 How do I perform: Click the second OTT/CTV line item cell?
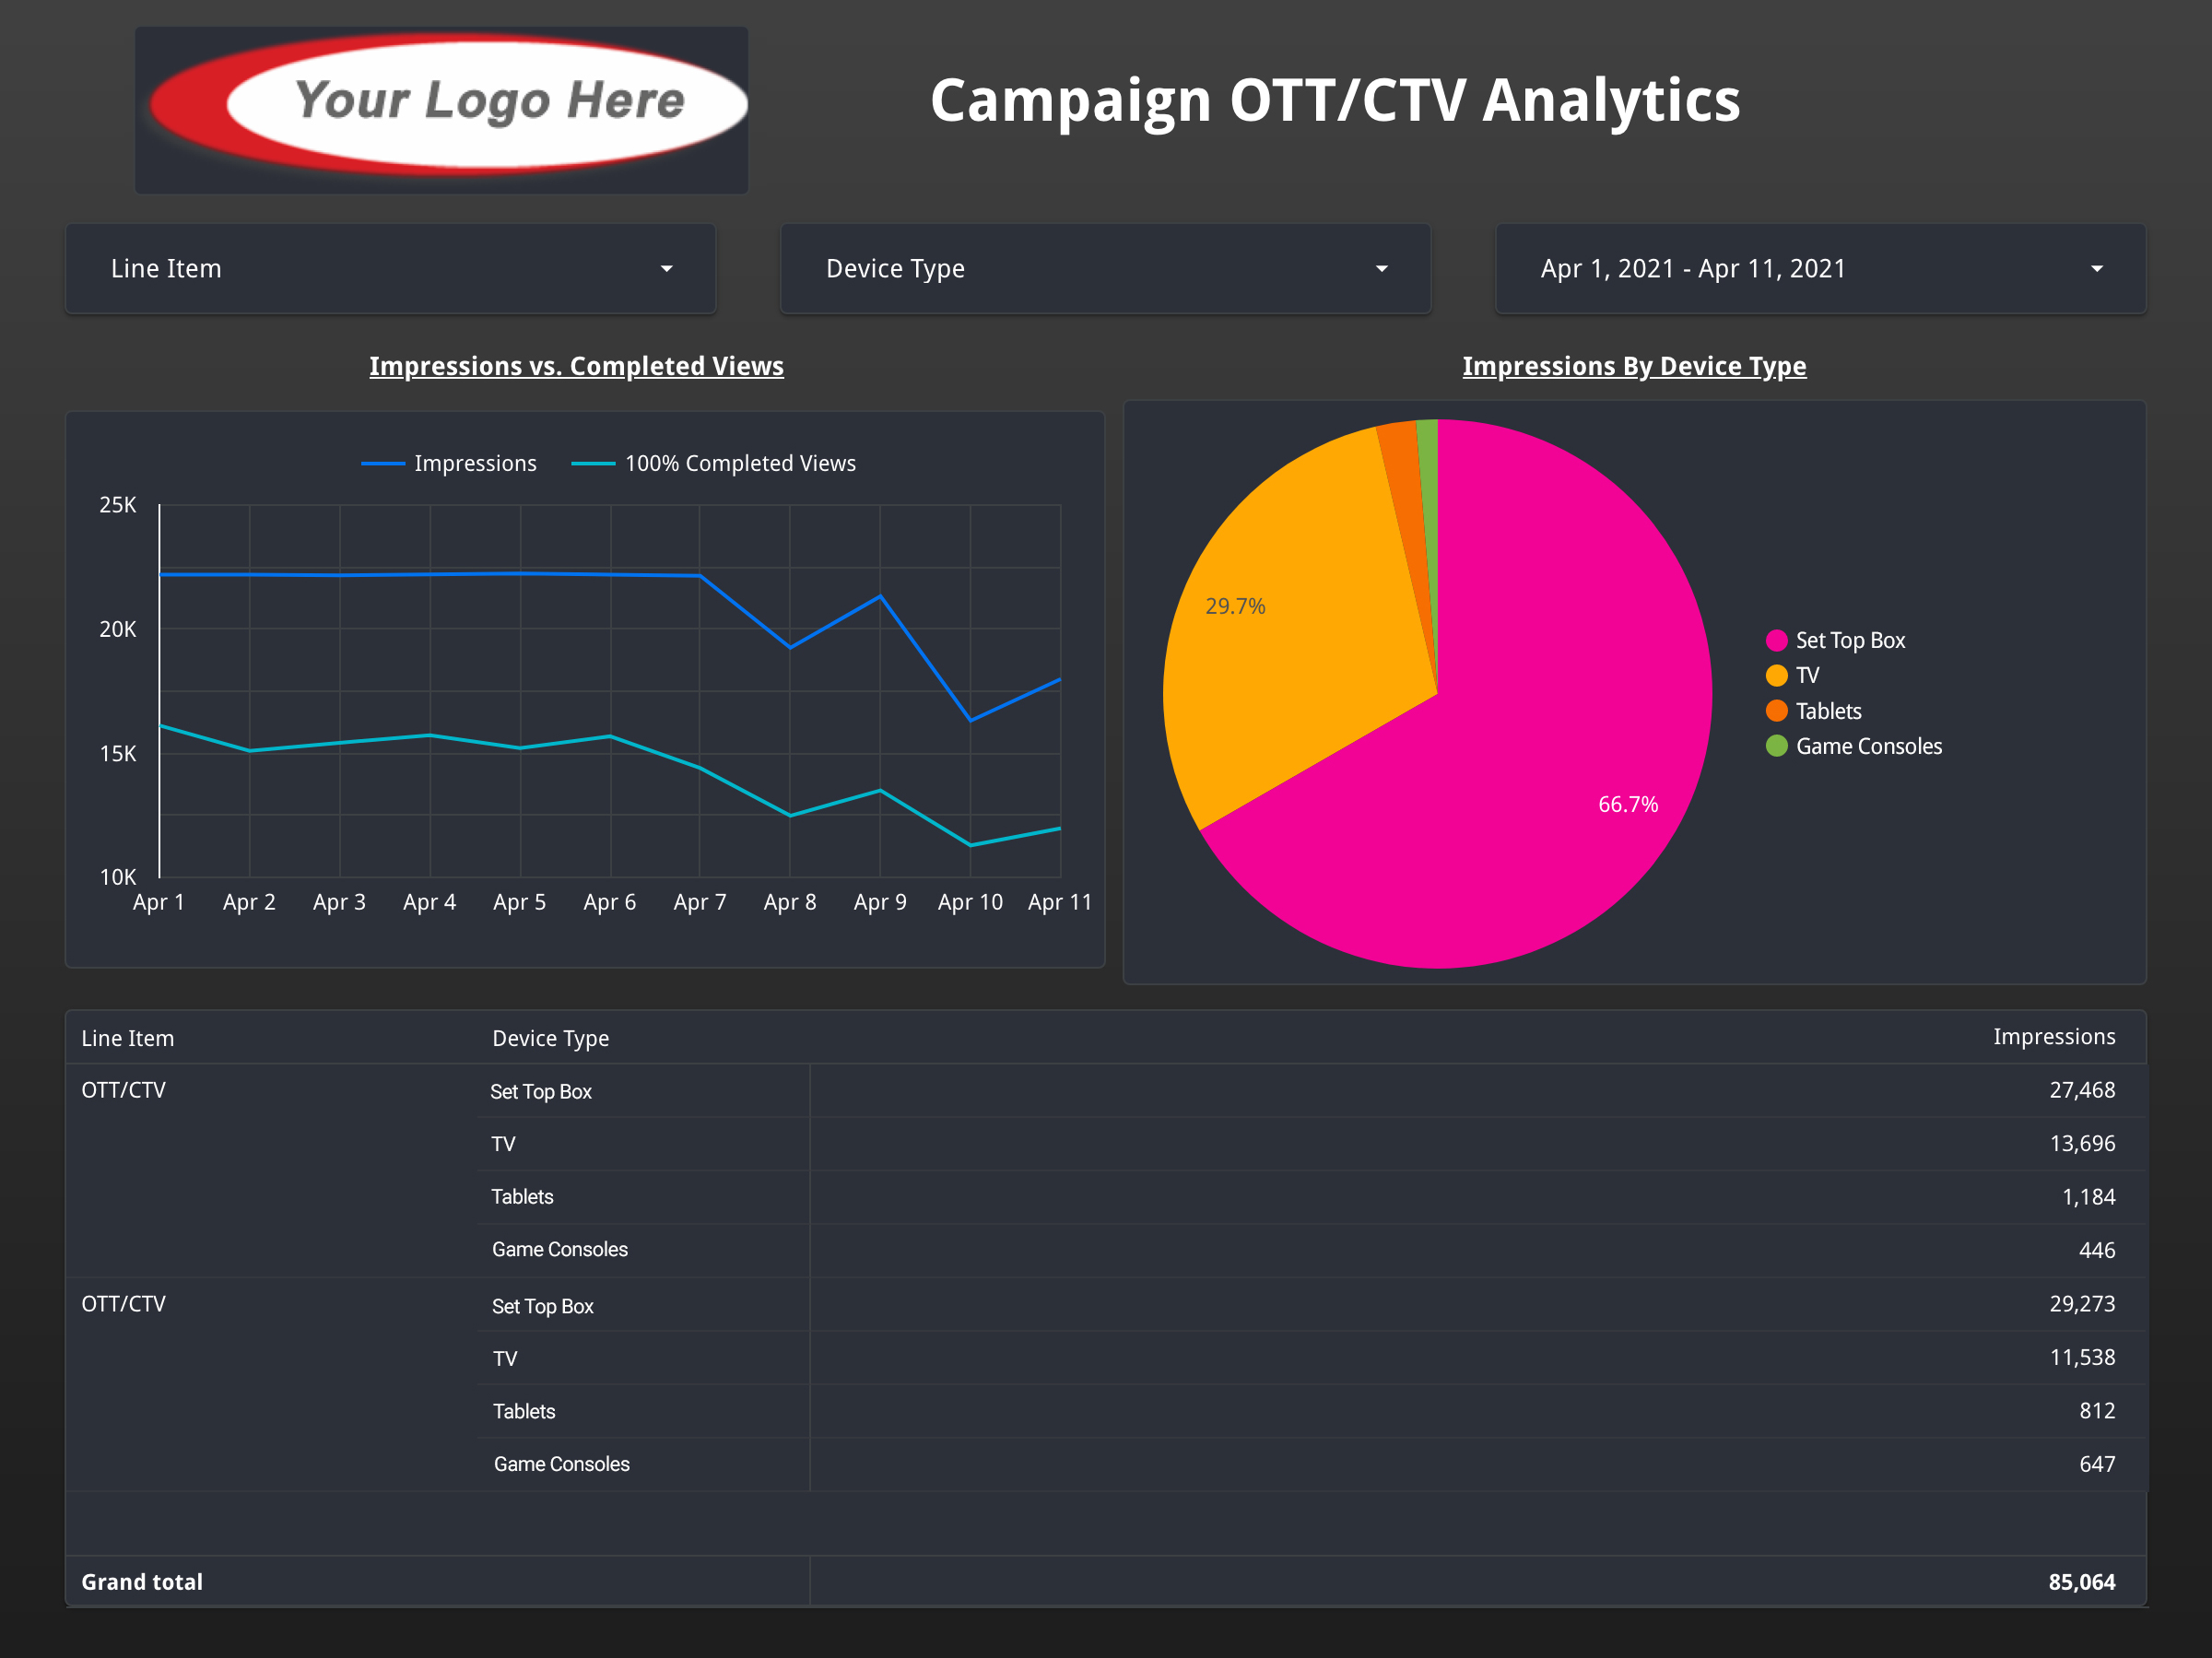pyautogui.click(x=124, y=1304)
